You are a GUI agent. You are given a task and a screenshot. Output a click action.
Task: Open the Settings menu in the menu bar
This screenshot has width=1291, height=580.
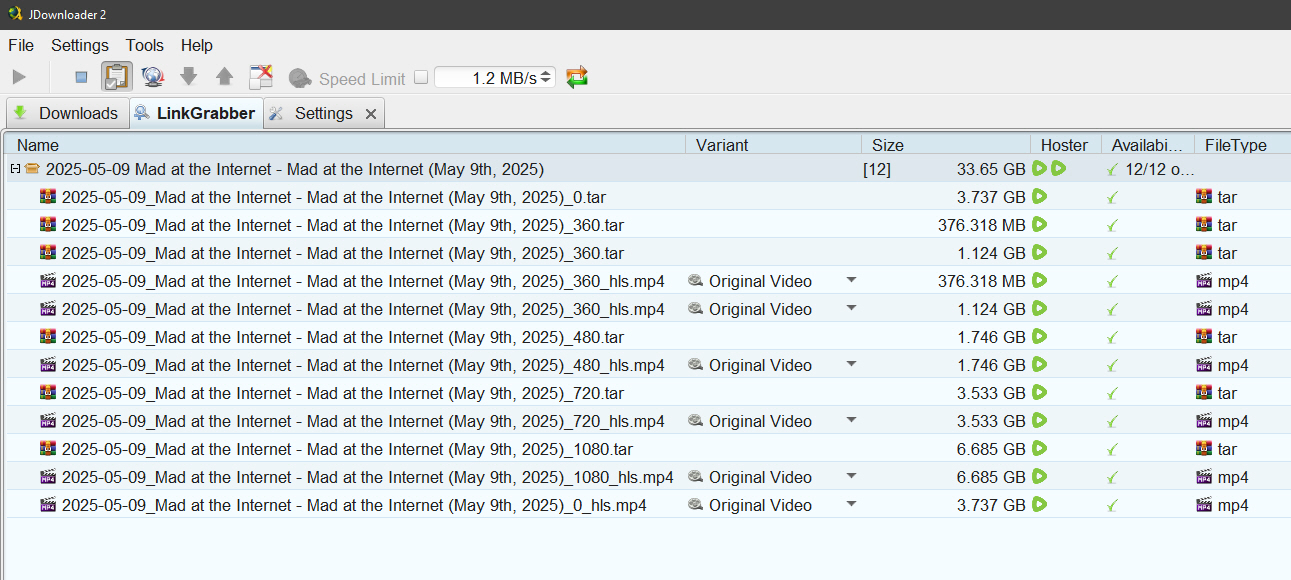80,45
